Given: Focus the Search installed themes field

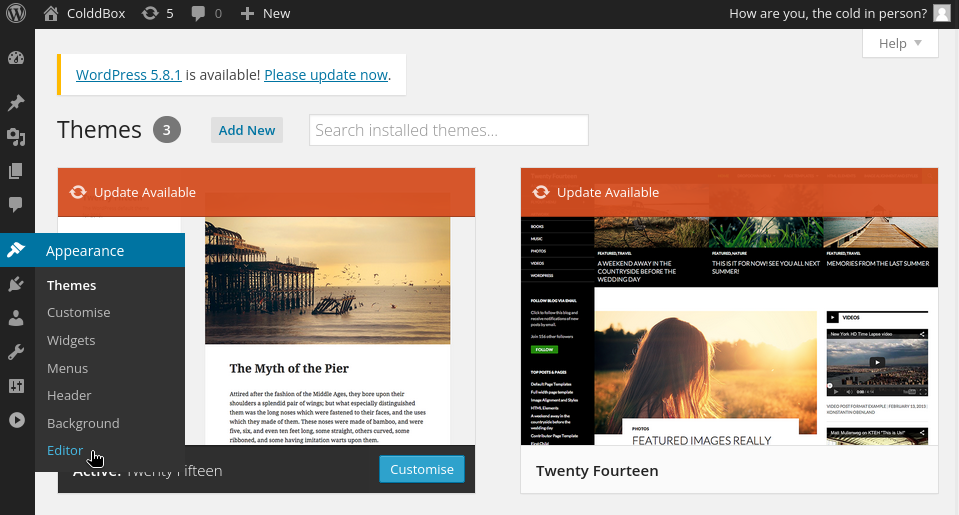Looking at the screenshot, I should point(449,130).
